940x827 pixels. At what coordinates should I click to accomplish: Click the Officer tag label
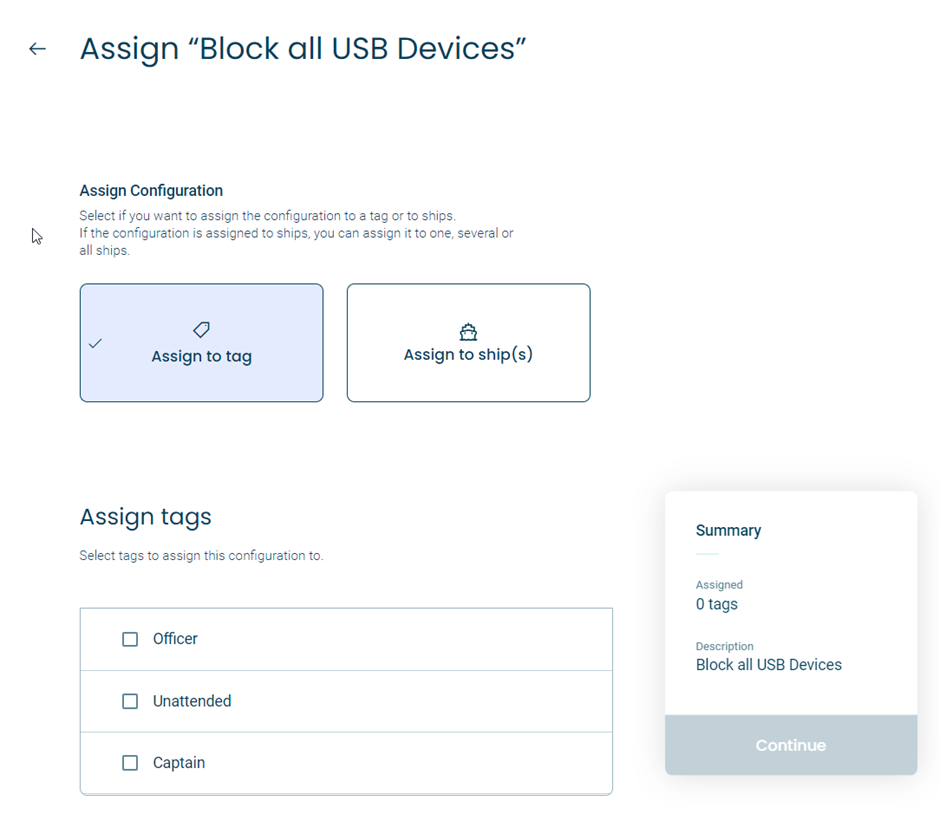175,639
